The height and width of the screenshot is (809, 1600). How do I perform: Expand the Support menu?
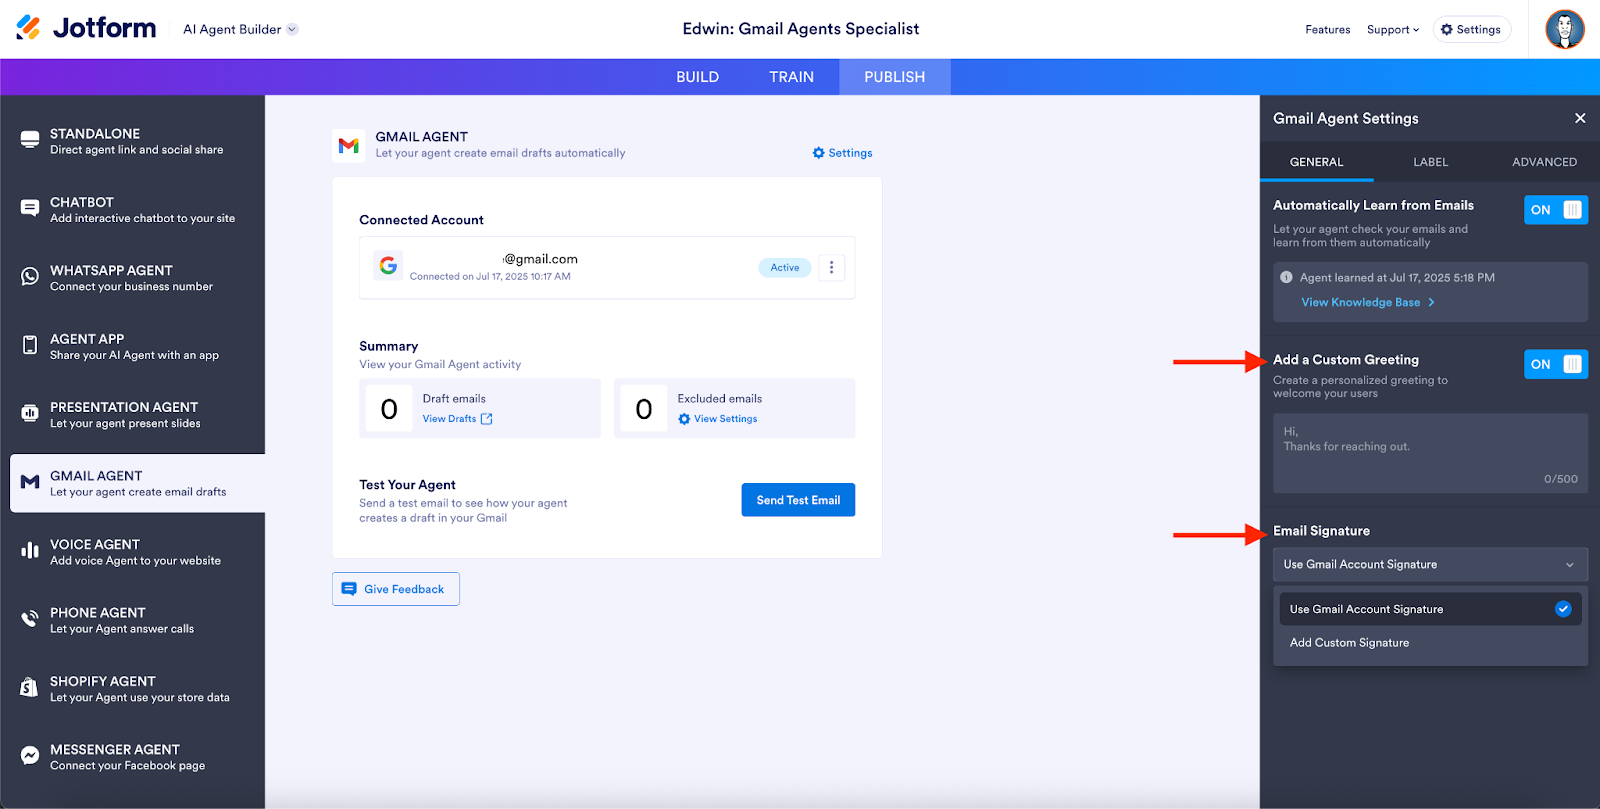point(1392,30)
